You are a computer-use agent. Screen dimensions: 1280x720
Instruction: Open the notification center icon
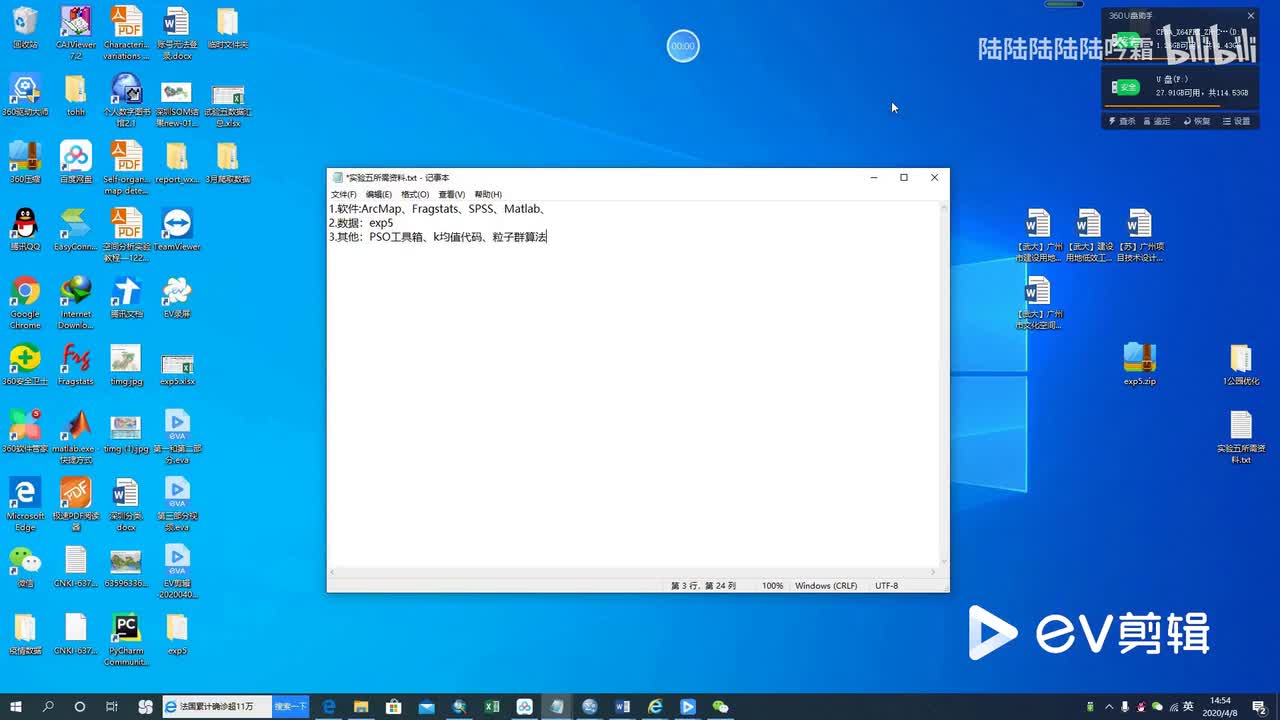pyautogui.click(x=1259, y=707)
